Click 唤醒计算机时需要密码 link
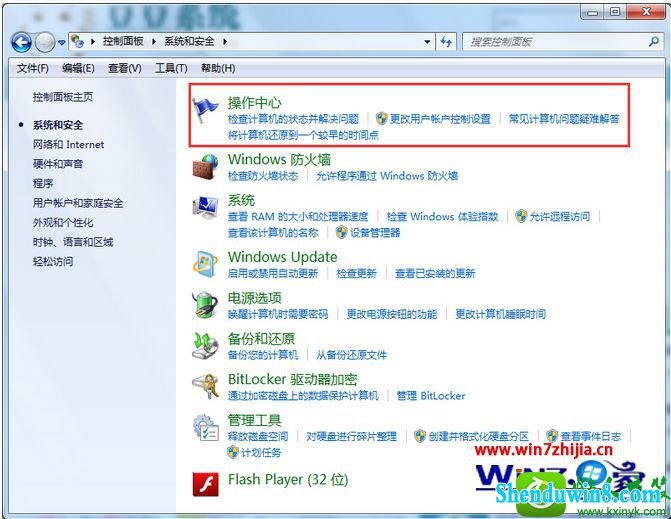 tap(278, 314)
